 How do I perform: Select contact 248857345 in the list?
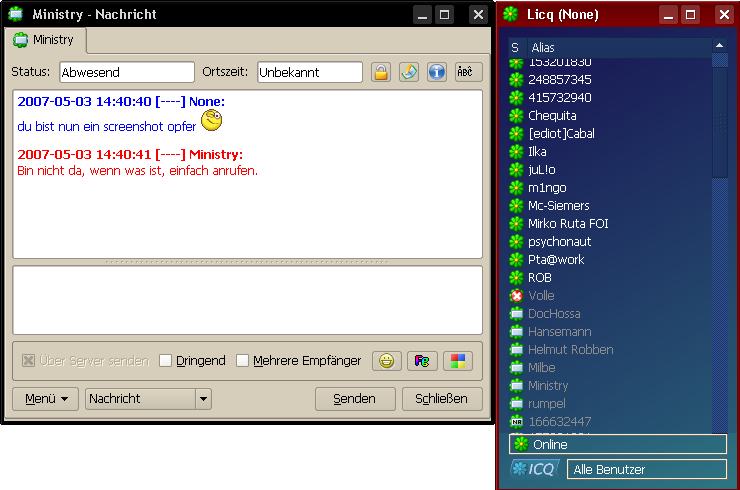(610, 80)
